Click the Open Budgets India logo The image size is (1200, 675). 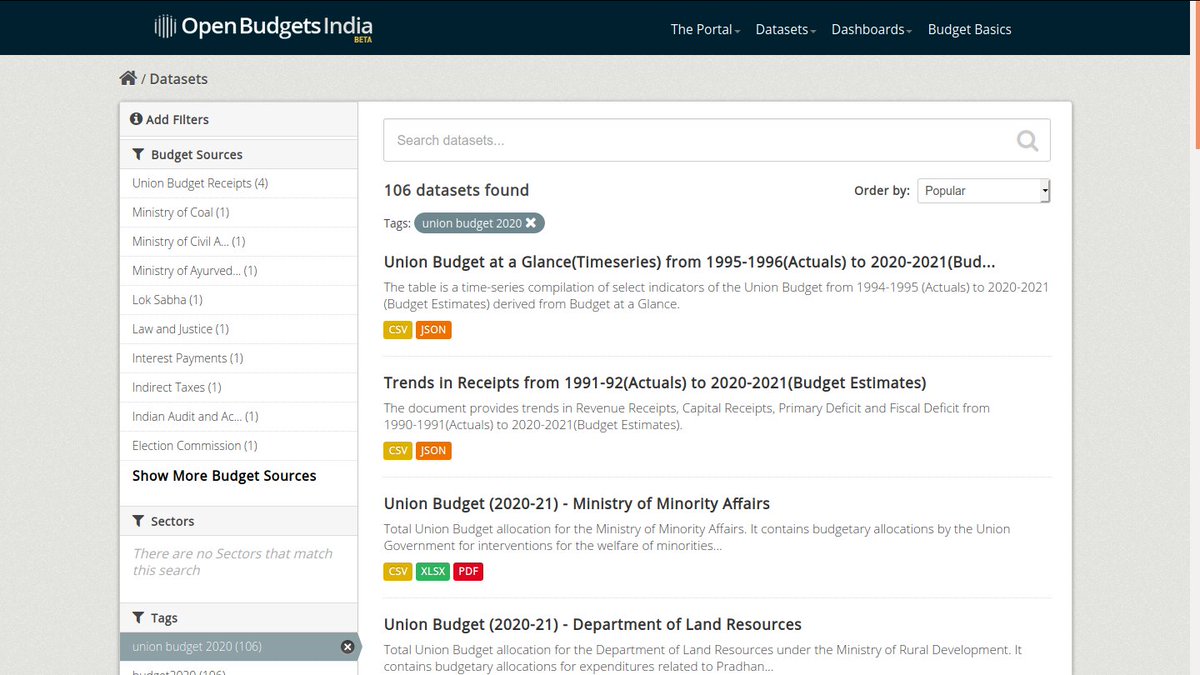[264, 27]
